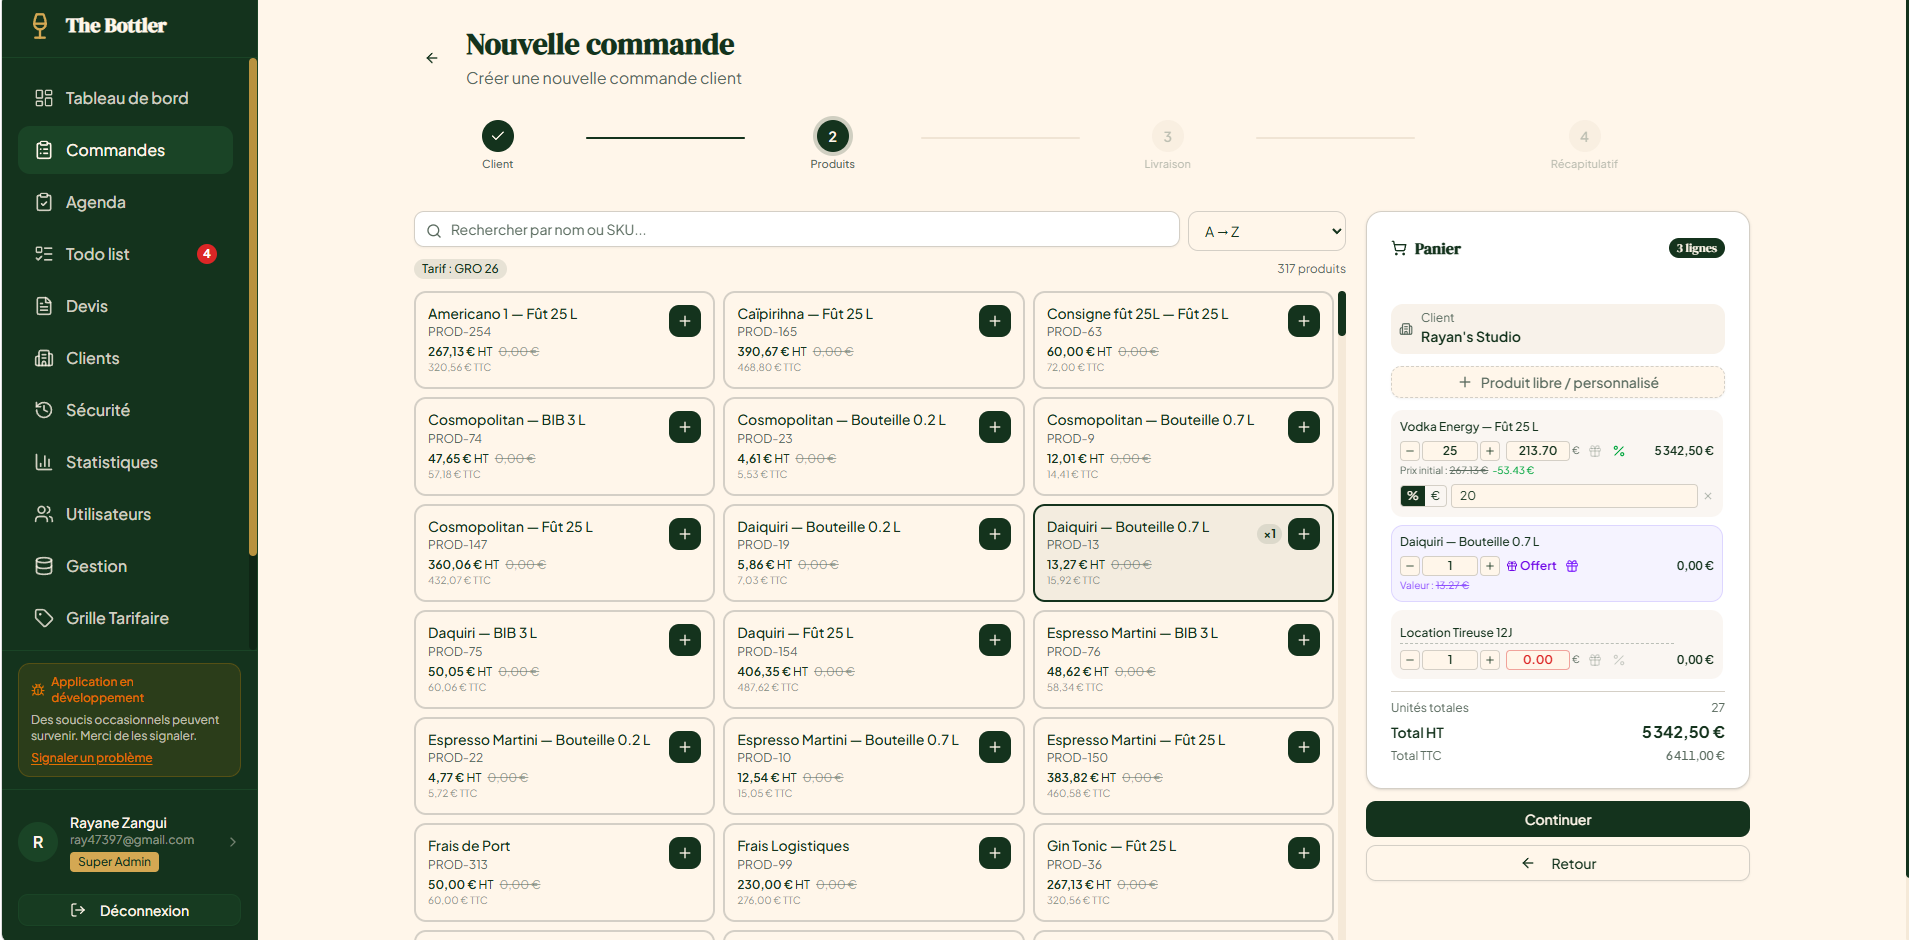Add Gin Tonic Fût 25 L to cart
This screenshot has width=1909, height=940.
click(x=1304, y=853)
